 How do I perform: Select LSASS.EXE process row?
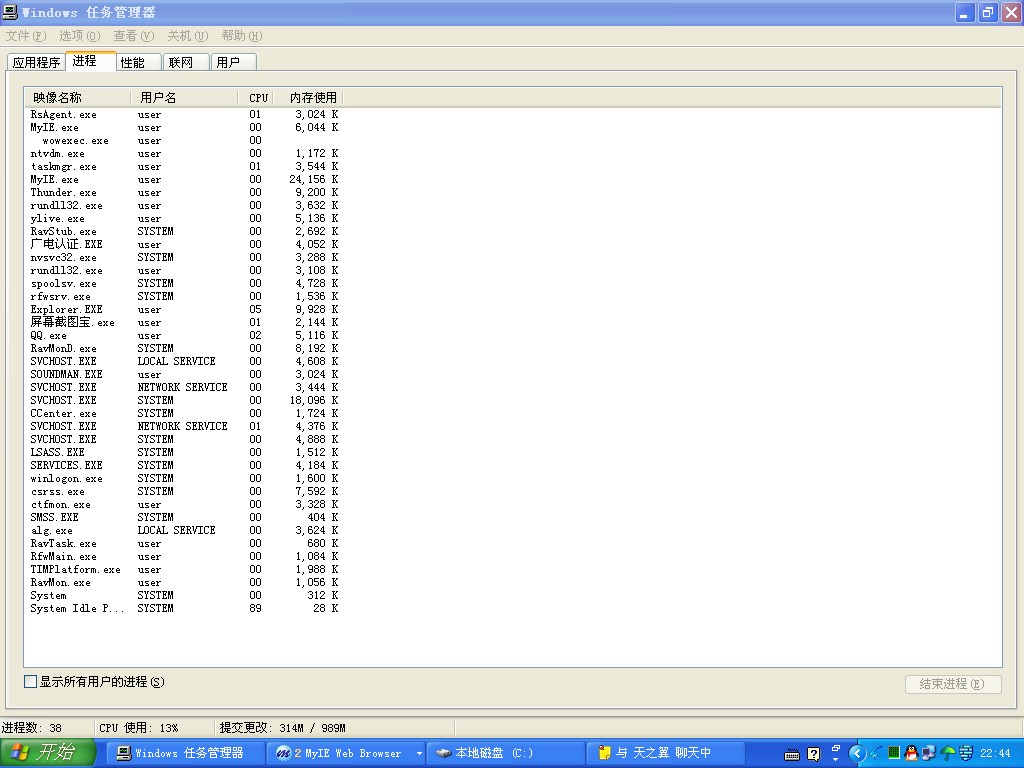(184, 452)
